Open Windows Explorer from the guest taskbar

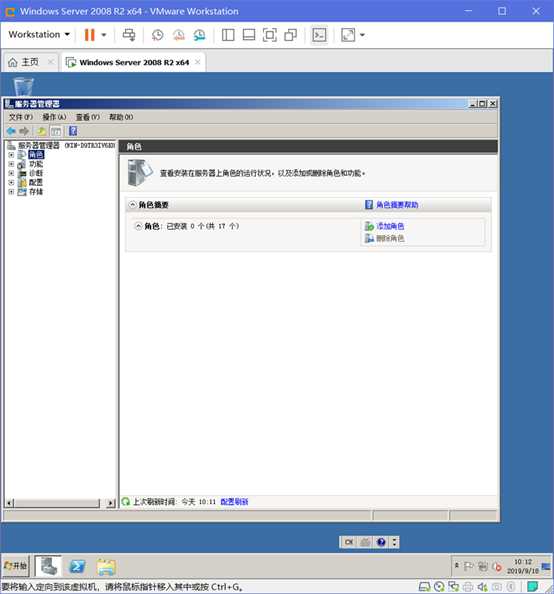106,567
